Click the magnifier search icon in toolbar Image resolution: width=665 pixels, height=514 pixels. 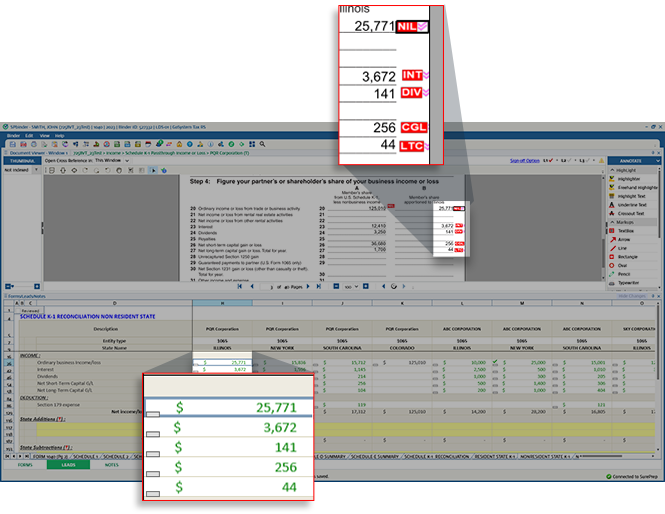tap(263, 145)
